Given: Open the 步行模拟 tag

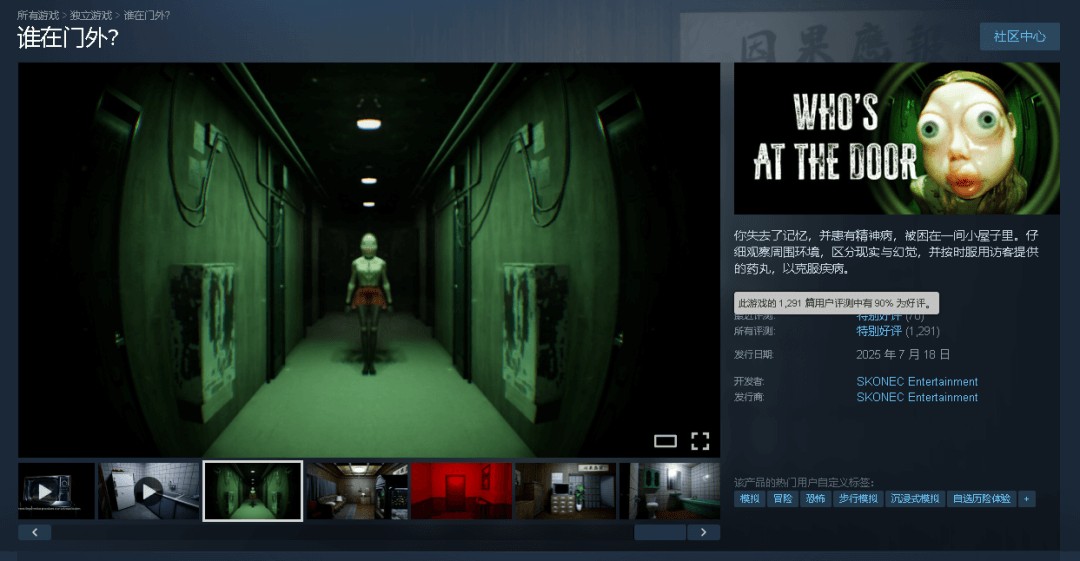Looking at the screenshot, I should pos(858,498).
